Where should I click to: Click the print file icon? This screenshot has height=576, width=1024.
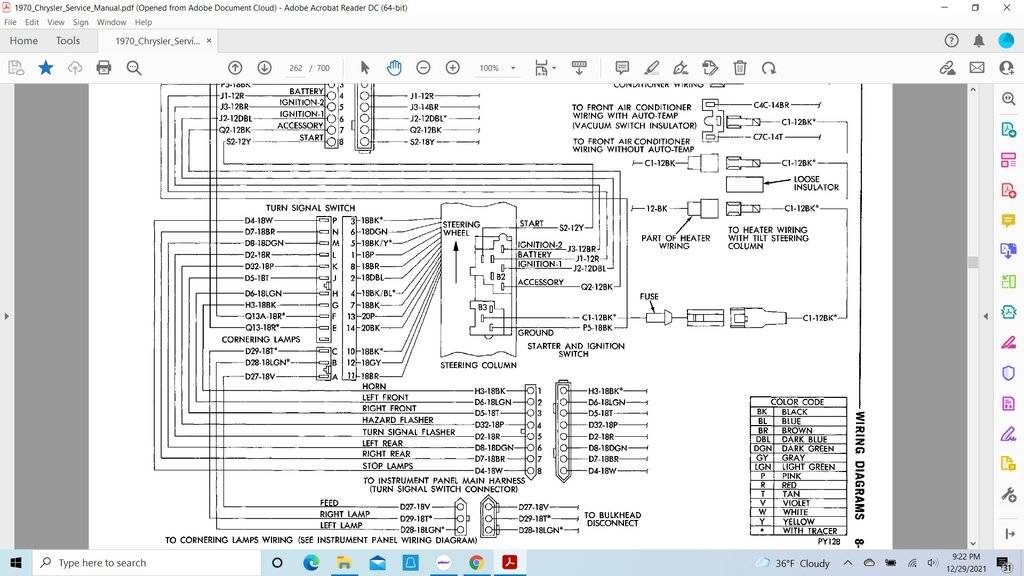point(104,68)
